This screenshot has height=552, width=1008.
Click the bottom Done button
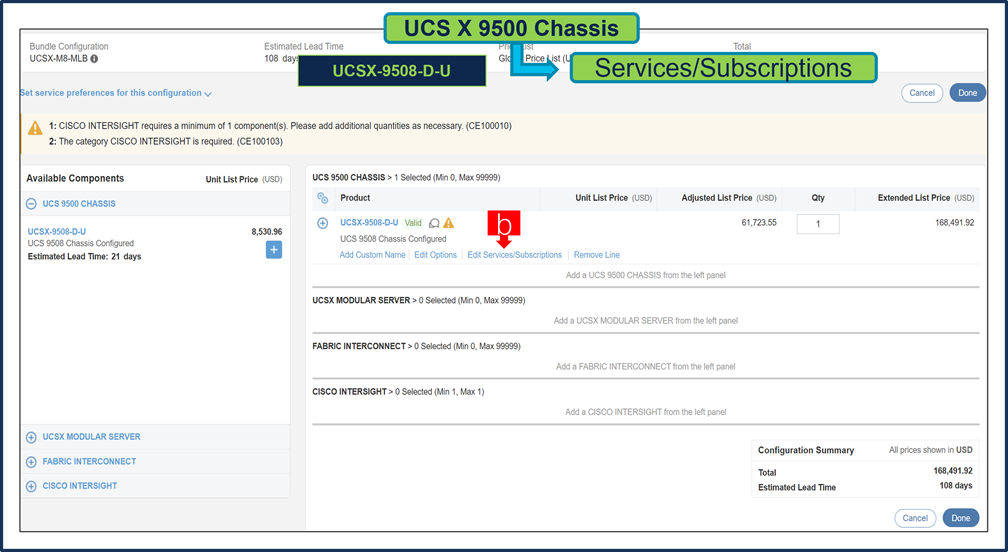click(x=961, y=518)
